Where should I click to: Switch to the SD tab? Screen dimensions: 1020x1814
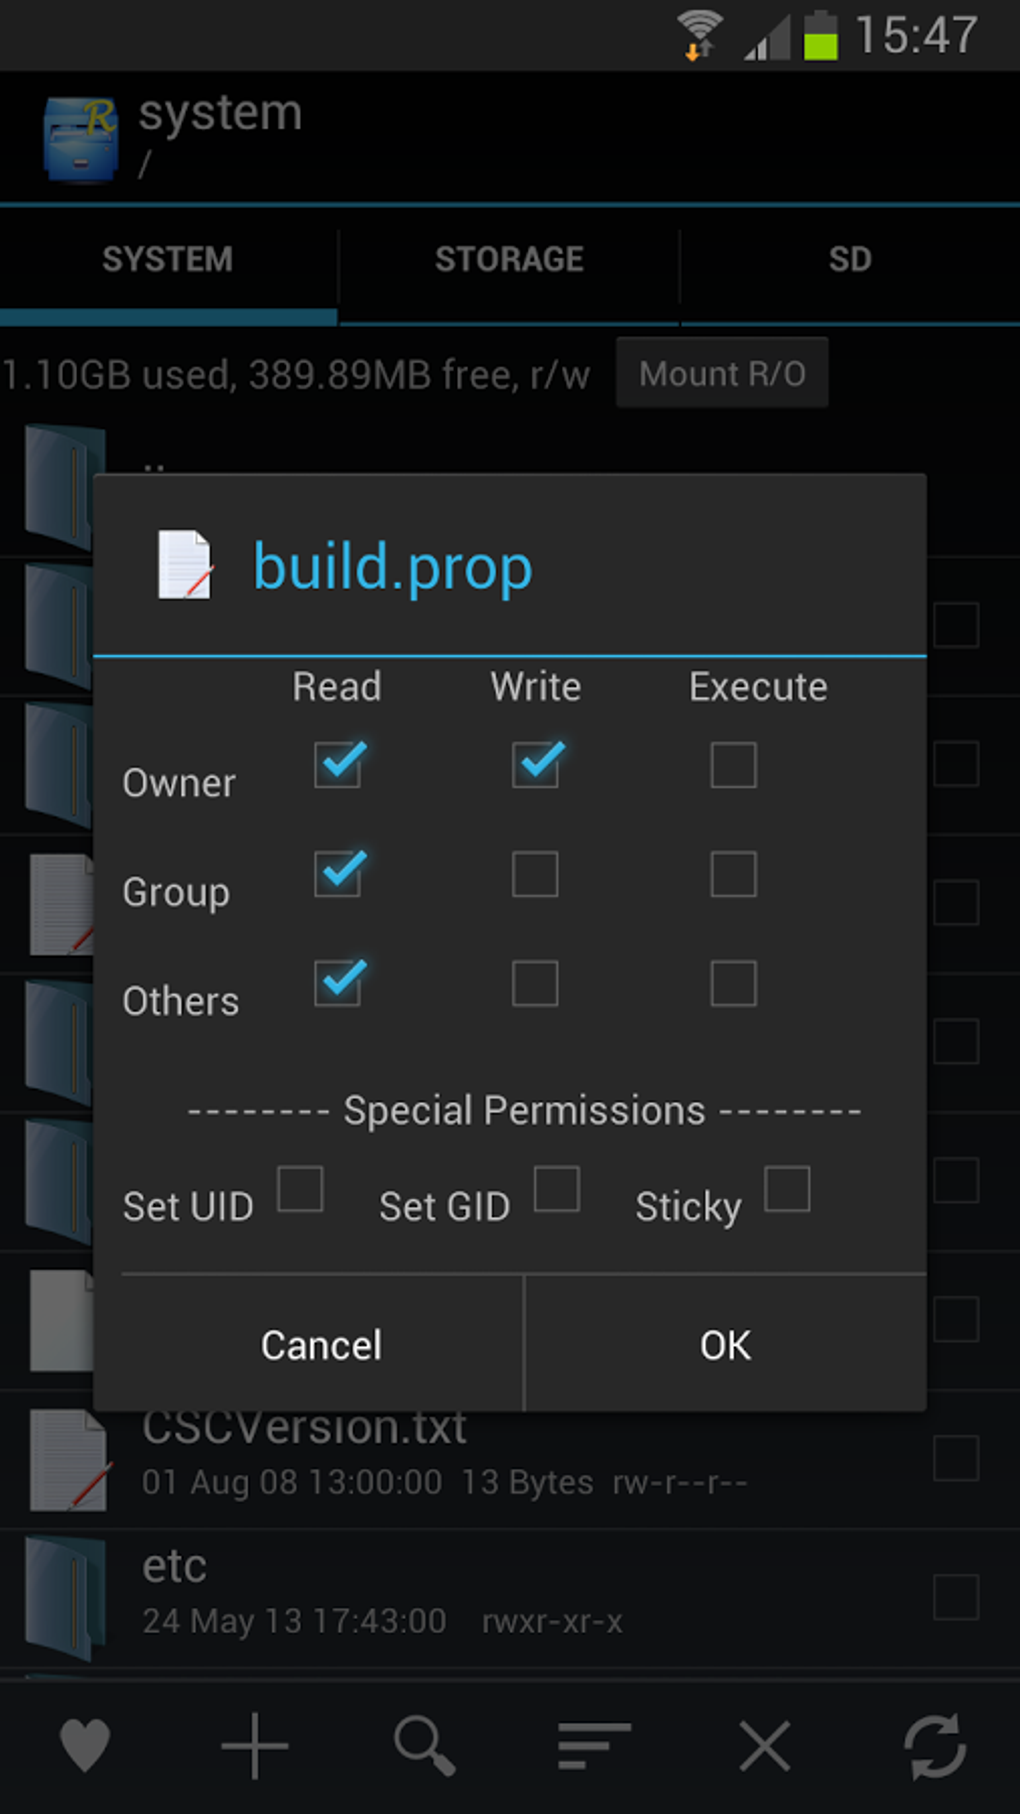click(x=850, y=260)
